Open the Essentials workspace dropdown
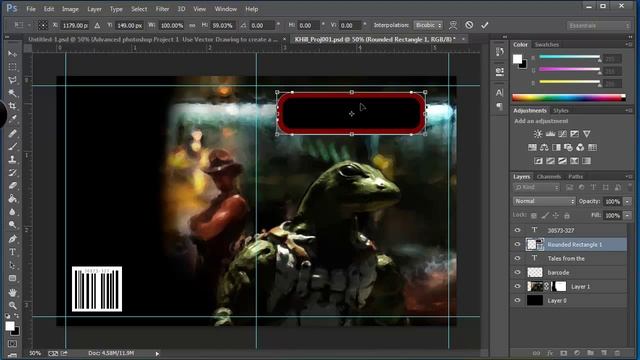The height and width of the screenshot is (360, 640). coord(599,25)
